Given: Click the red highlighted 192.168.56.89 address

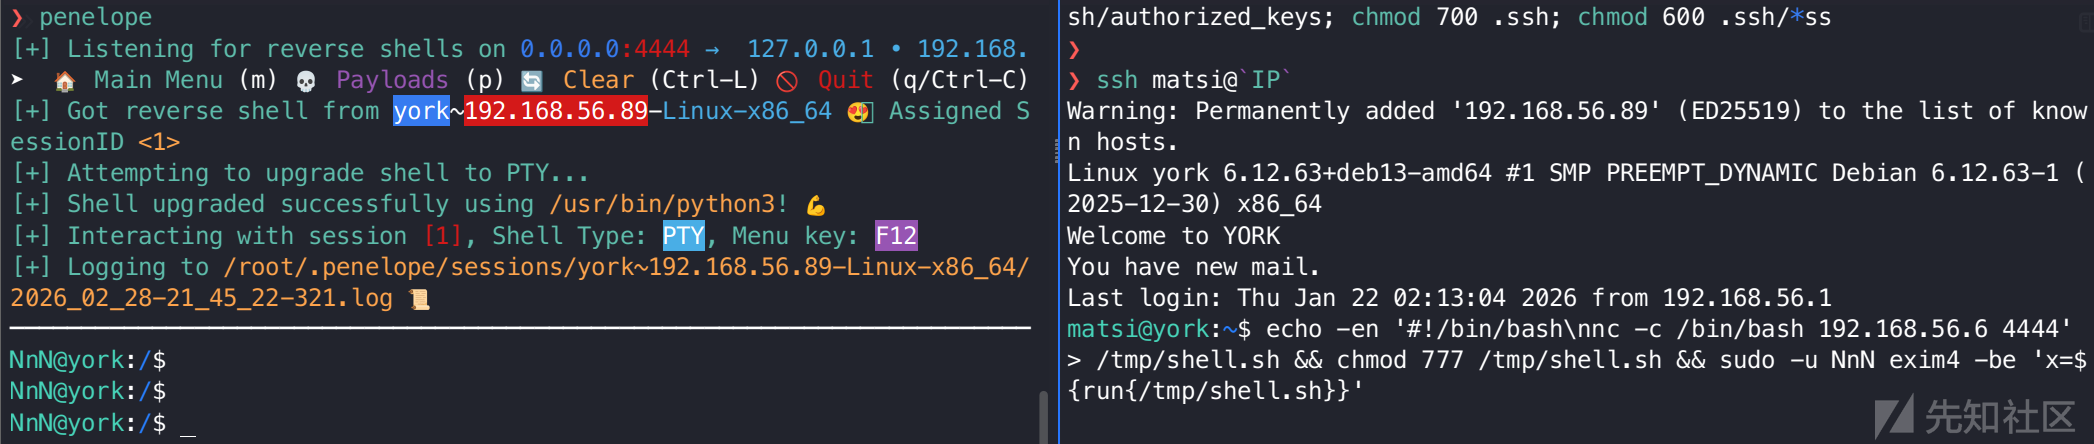Looking at the screenshot, I should pos(556,111).
